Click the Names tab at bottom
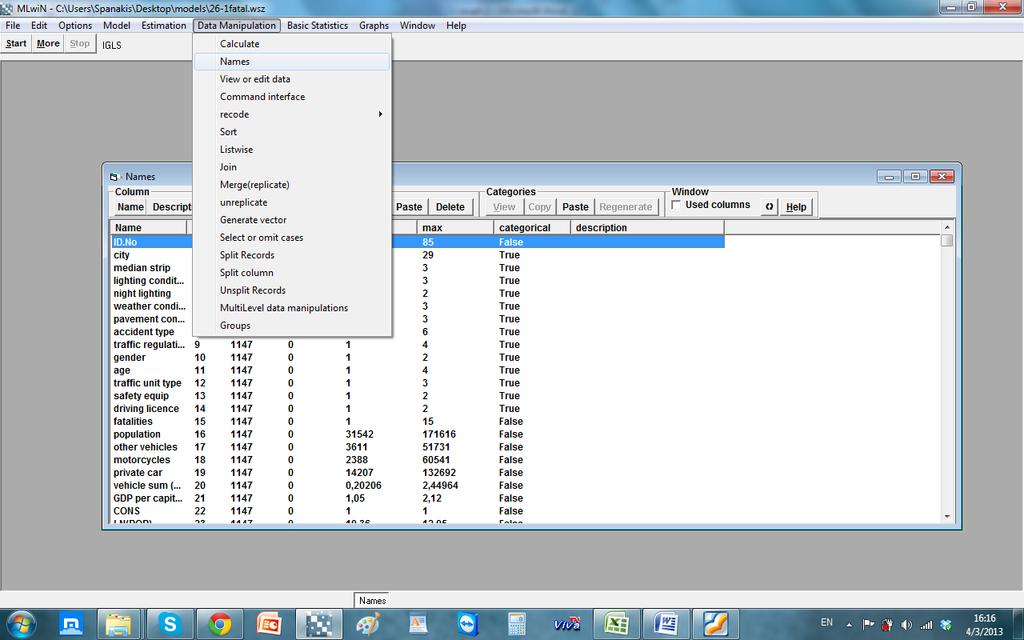 click(372, 601)
